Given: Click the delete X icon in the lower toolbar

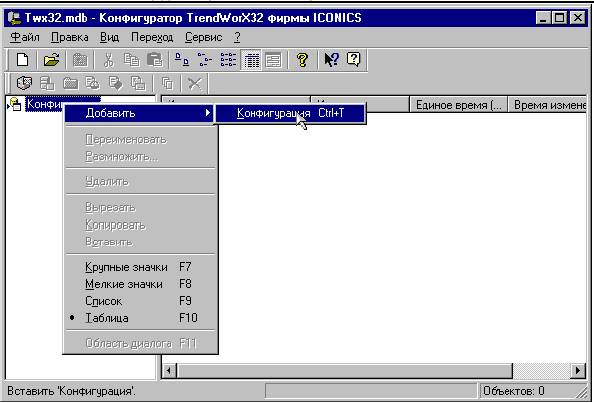Looking at the screenshot, I should 195,83.
